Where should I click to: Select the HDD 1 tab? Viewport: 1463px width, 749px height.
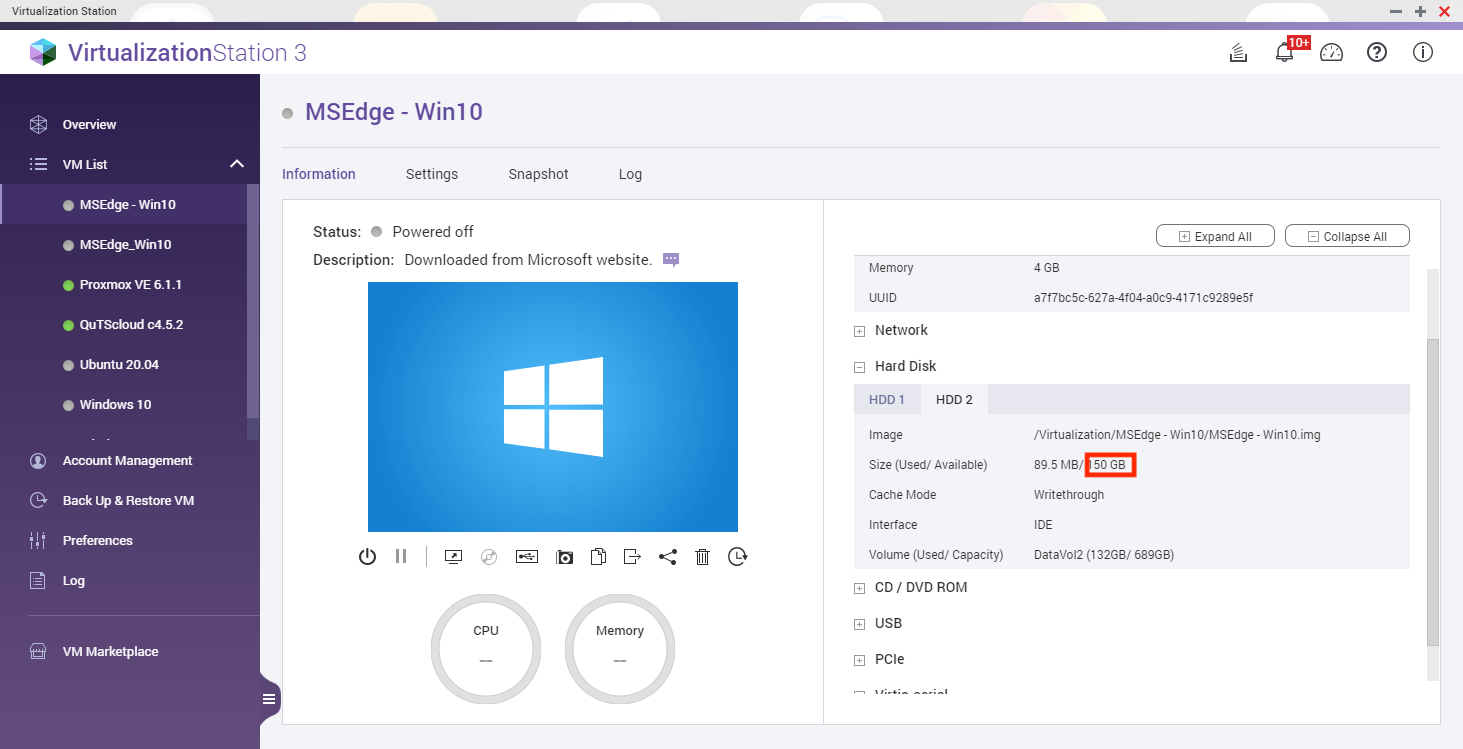(887, 399)
